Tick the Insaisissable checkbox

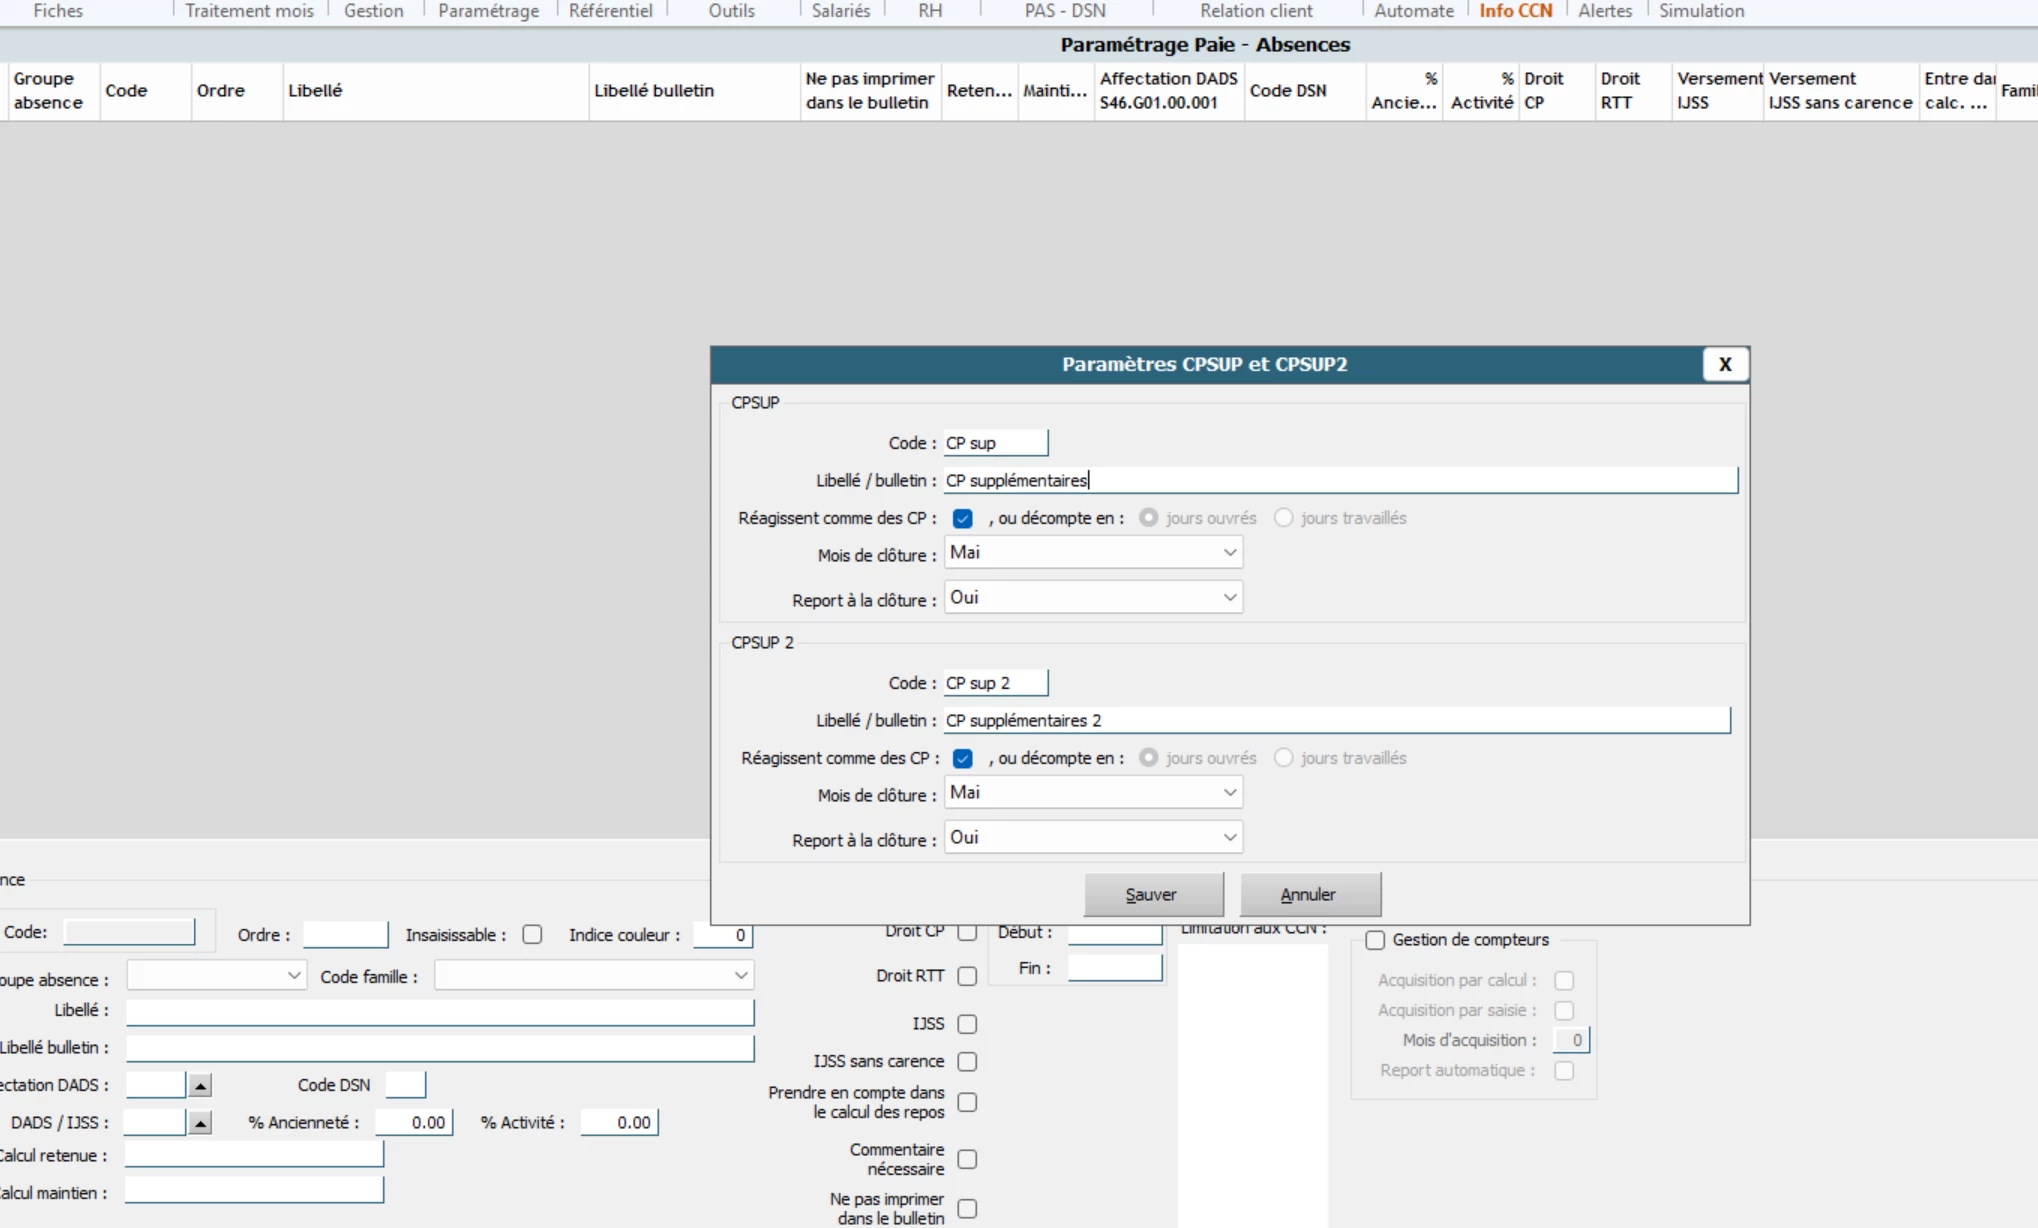point(532,934)
